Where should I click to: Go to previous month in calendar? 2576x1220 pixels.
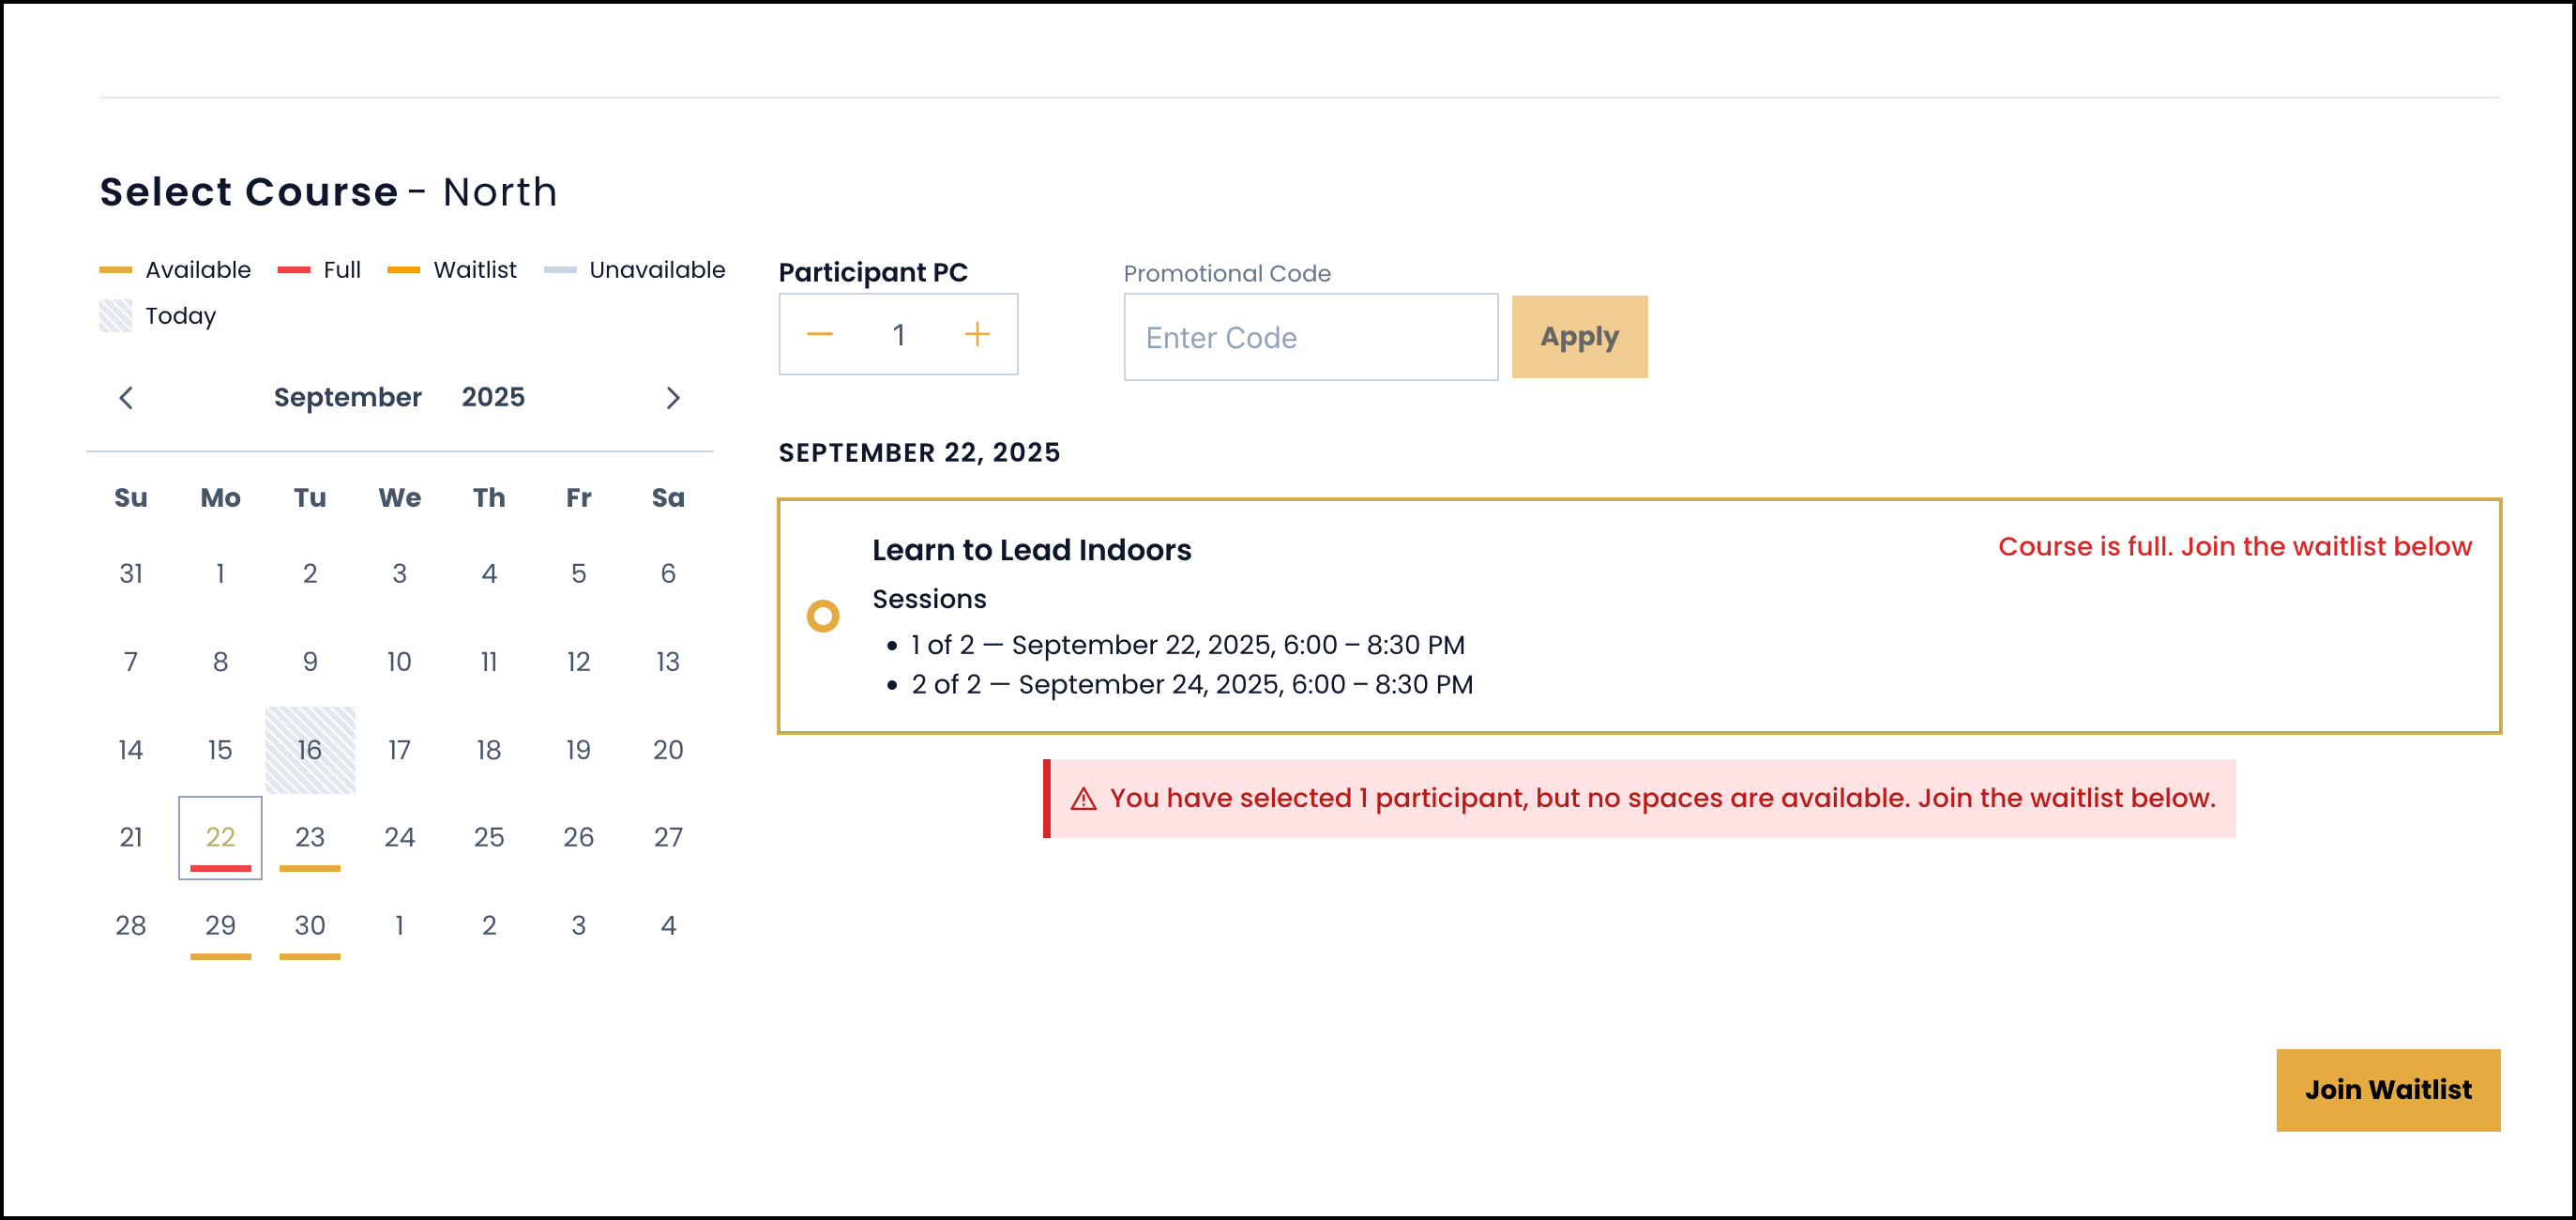[126, 398]
